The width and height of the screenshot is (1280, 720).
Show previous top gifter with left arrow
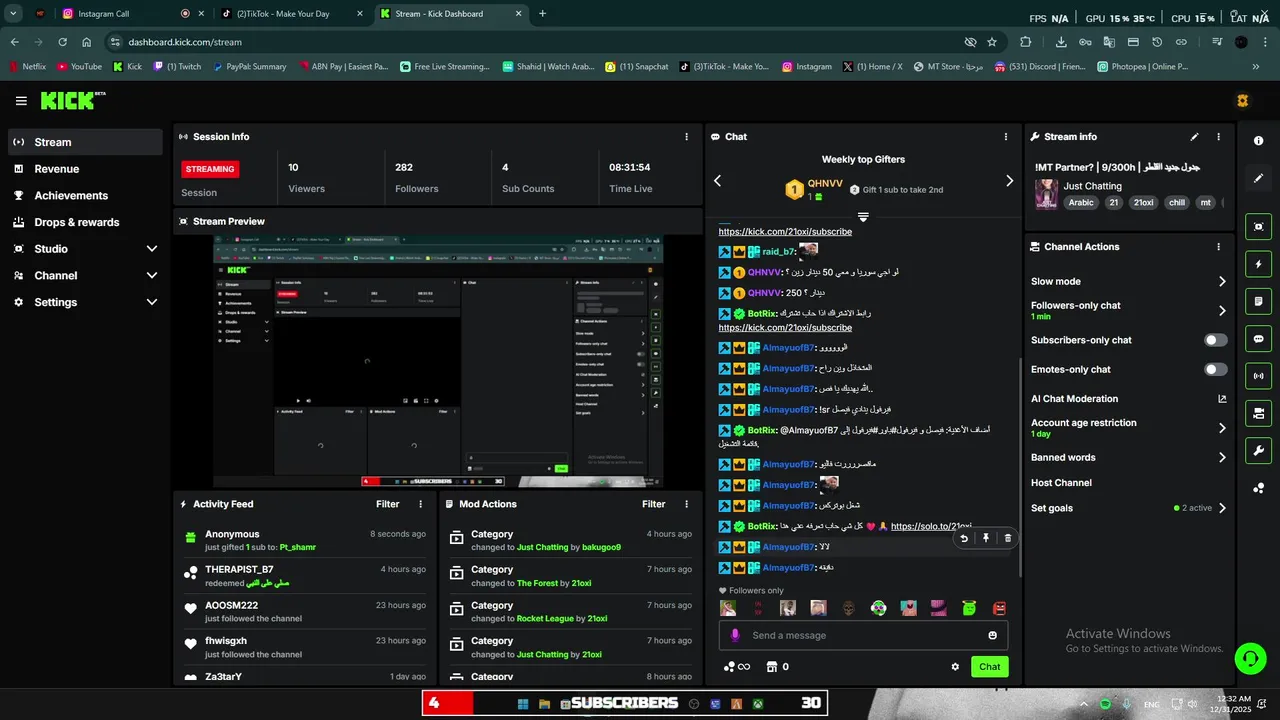pos(717,181)
